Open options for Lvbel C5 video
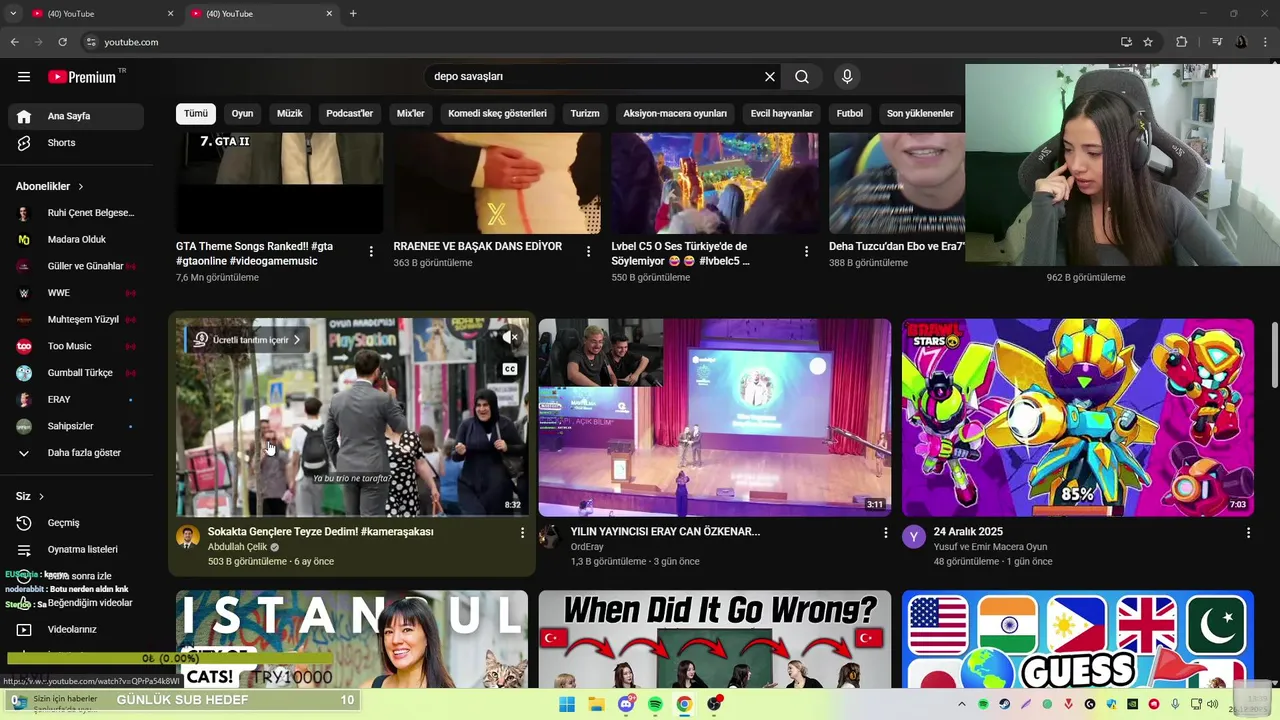Image resolution: width=1280 pixels, height=720 pixels. pyautogui.click(x=806, y=252)
